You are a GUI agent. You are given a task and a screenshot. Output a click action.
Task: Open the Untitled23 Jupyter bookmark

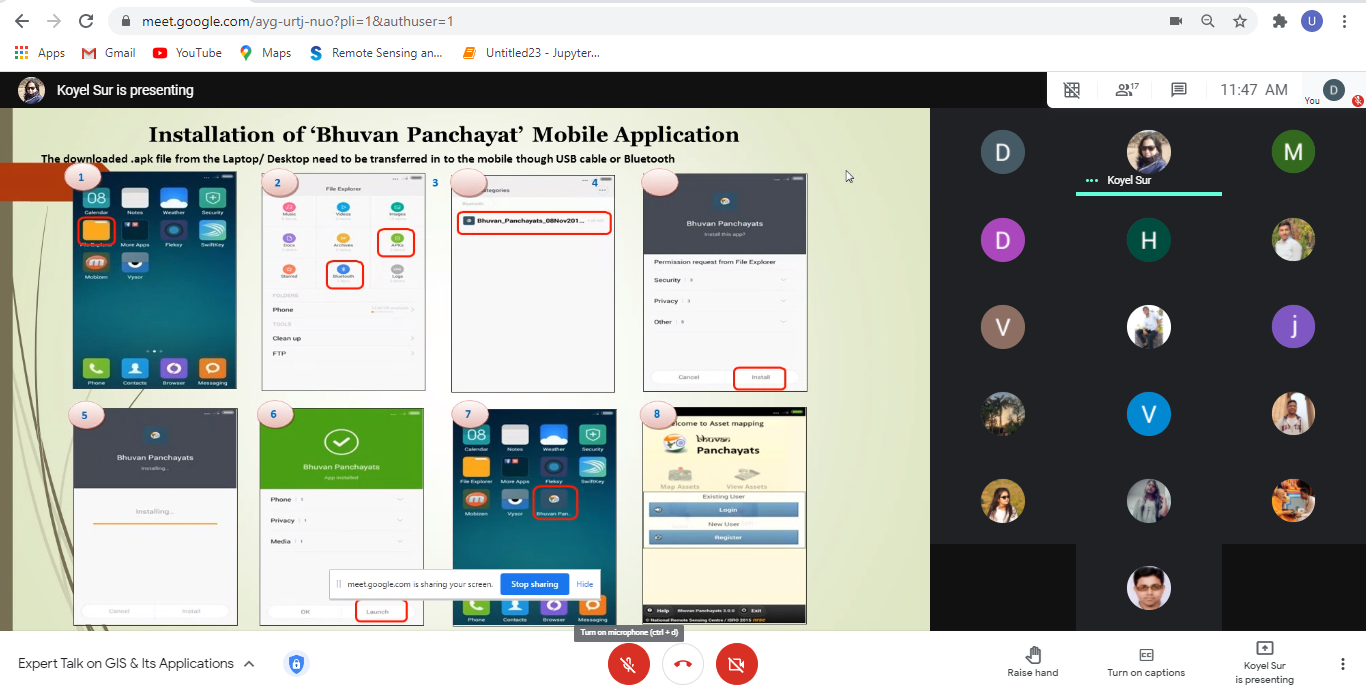pyautogui.click(x=531, y=53)
